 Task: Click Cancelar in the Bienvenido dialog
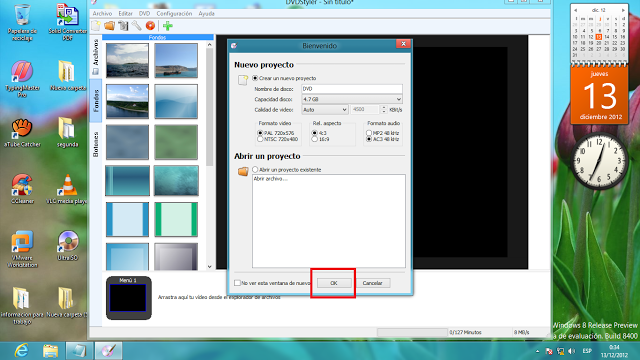tap(372, 283)
